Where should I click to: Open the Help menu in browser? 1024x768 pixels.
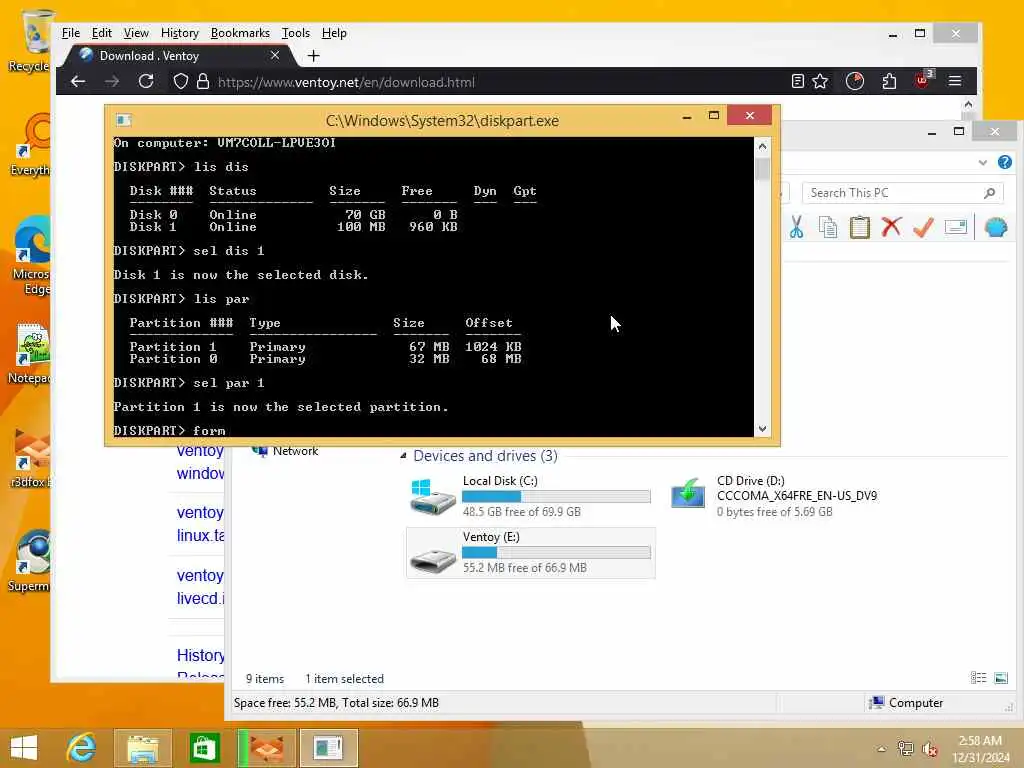pos(334,33)
